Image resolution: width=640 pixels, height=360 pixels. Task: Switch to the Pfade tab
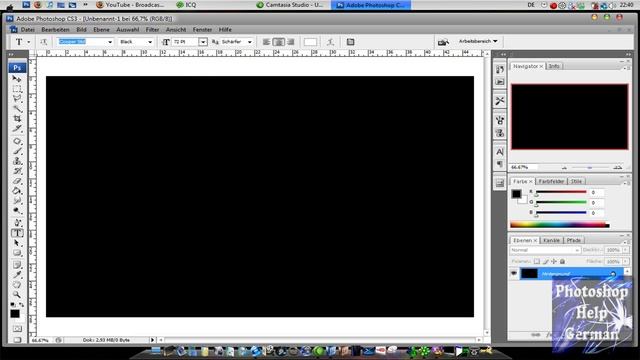573,240
